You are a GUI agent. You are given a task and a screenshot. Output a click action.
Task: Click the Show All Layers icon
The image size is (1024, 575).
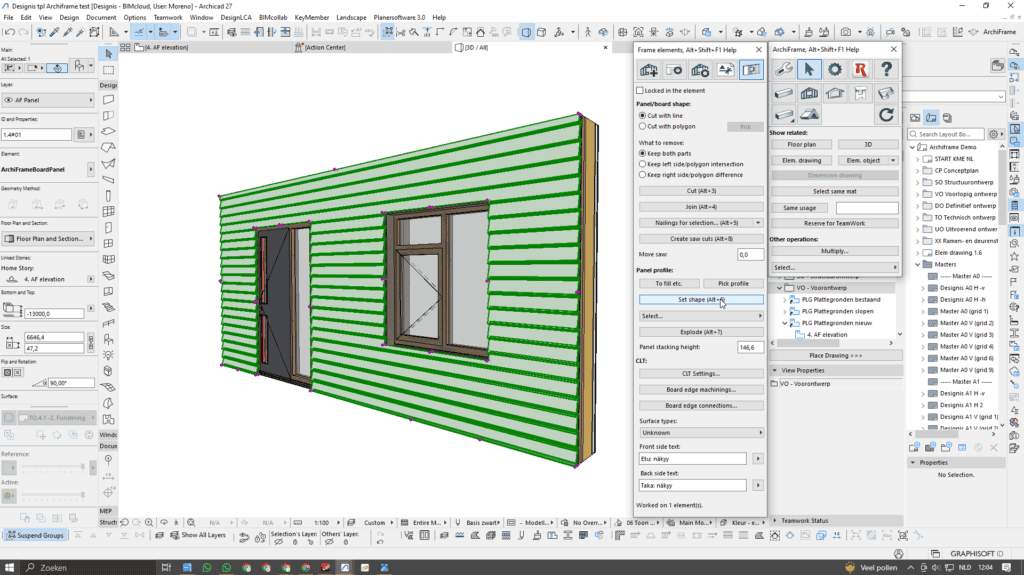coord(174,535)
